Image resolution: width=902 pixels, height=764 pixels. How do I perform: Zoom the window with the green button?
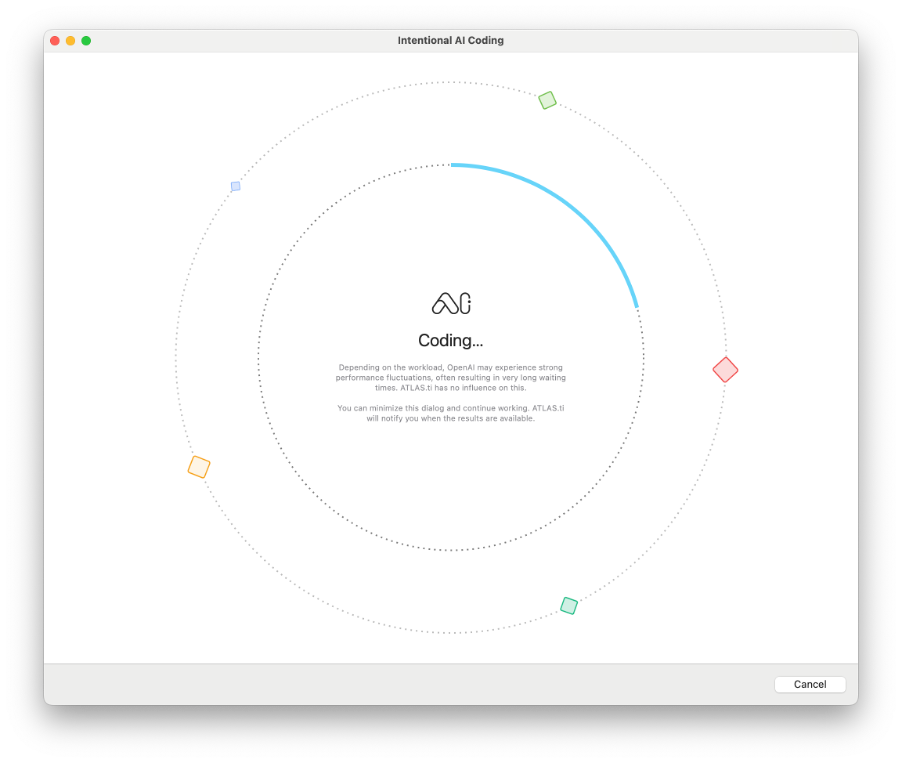86,40
